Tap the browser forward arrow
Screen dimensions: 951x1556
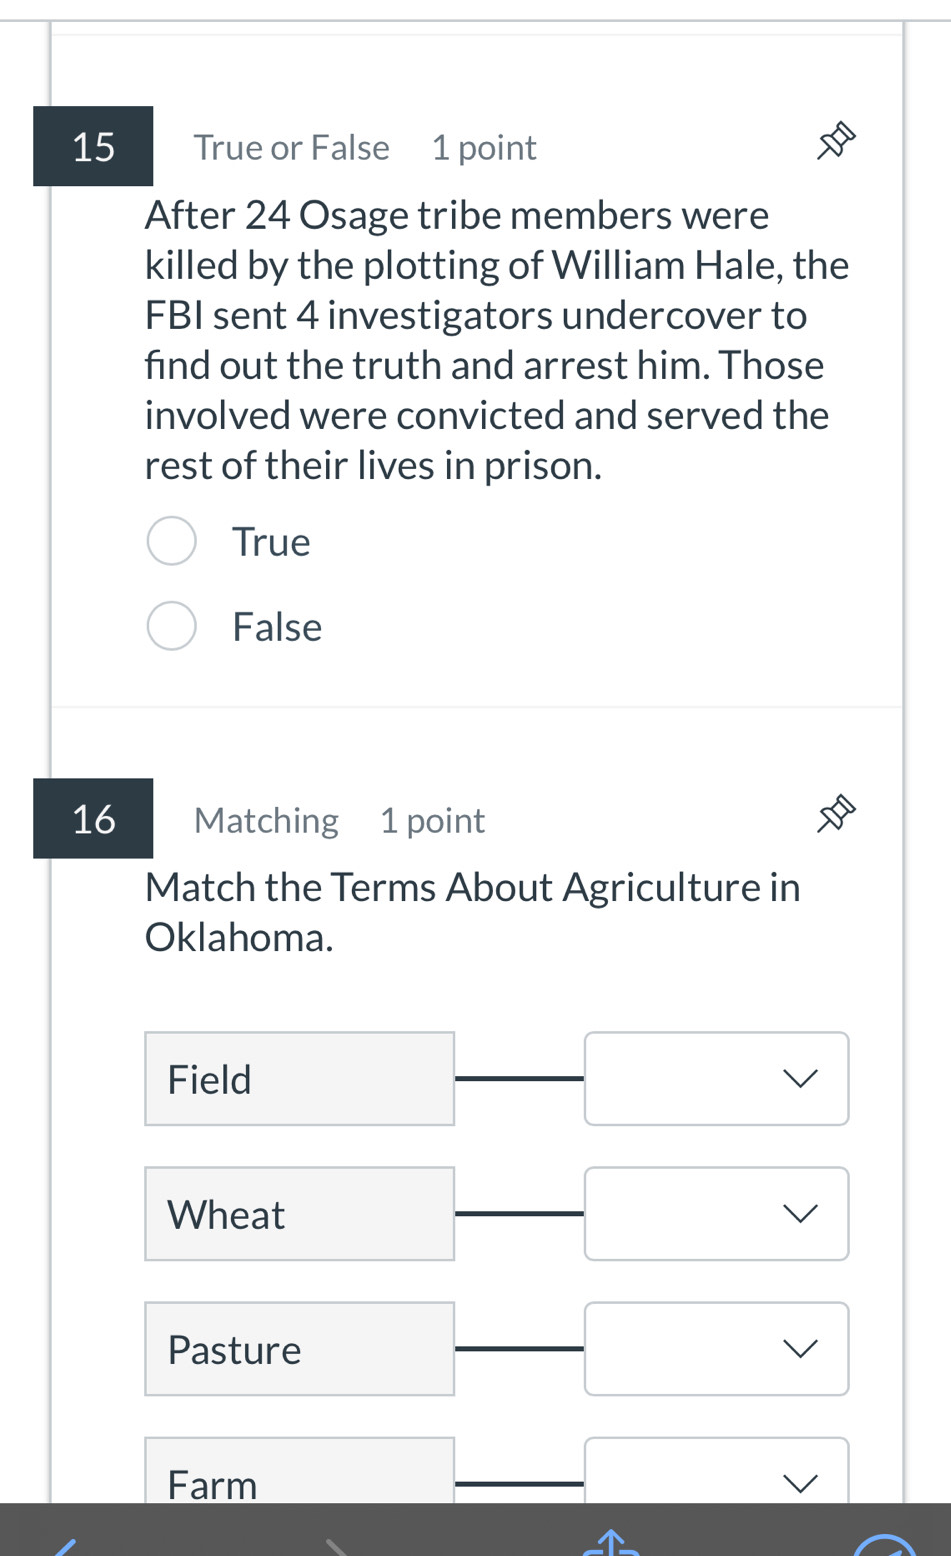(x=338, y=1546)
